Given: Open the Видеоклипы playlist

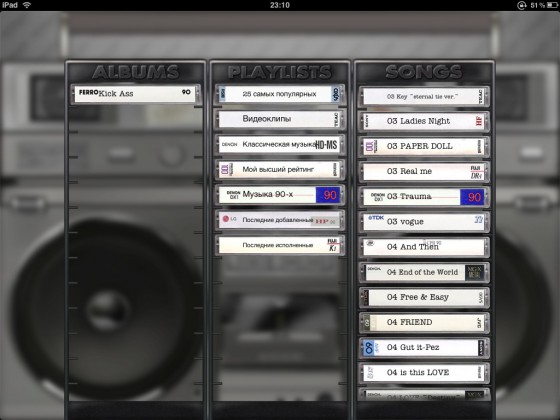Looking at the screenshot, I should [x=280, y=119].
